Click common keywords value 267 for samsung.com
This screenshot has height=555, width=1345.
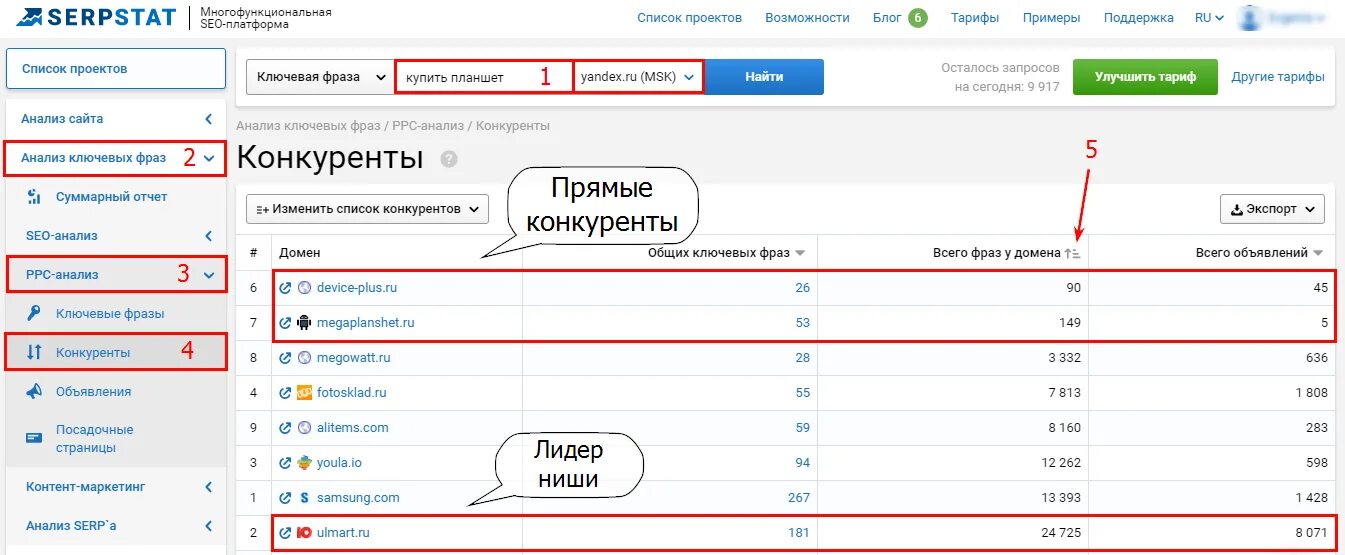798,498
